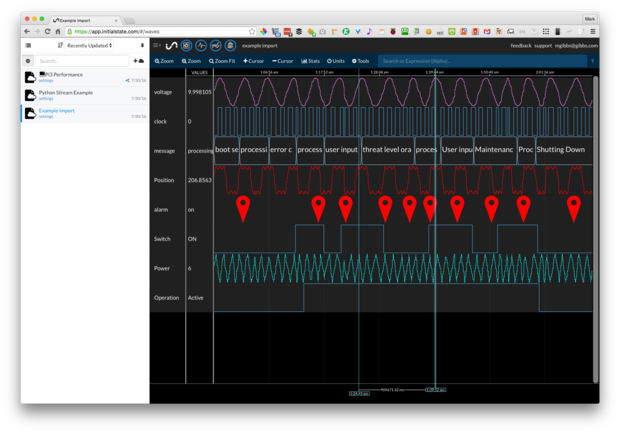Open the clipboard source view icon

230,46
